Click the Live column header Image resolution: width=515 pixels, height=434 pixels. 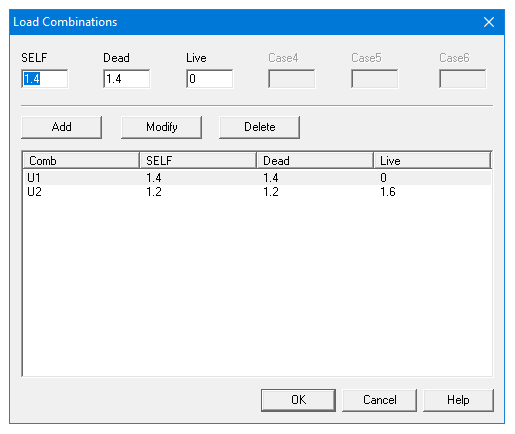432,161
